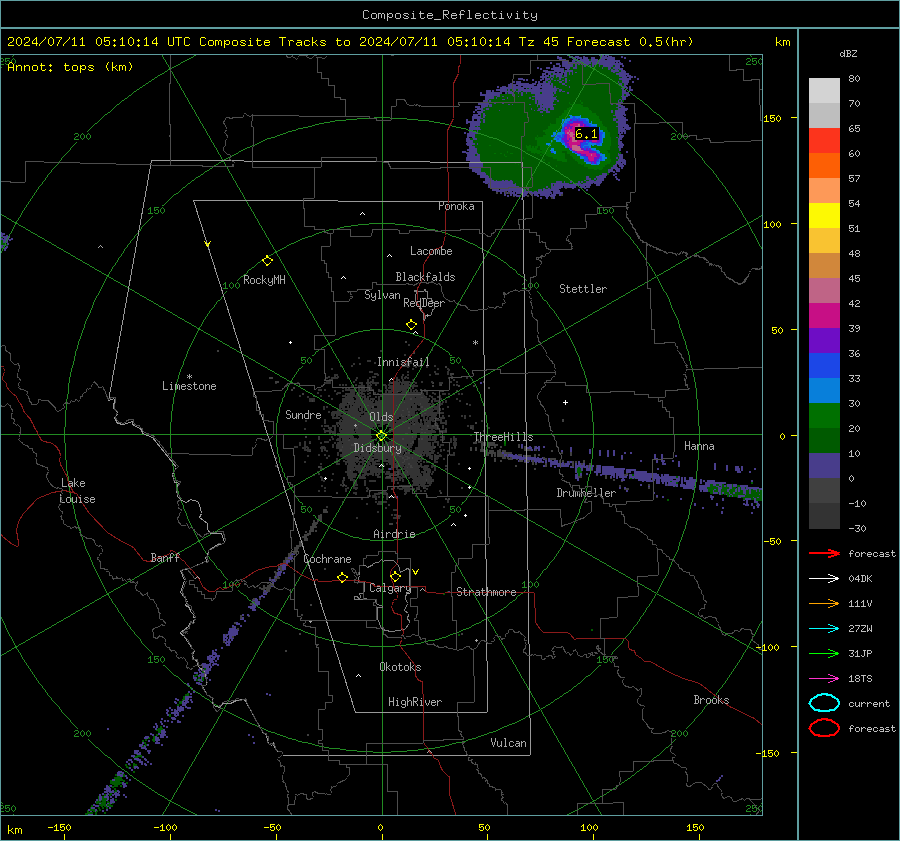The height and width of the screenshot is (841, 900).
Task: Click the asterisk marker northeast of Innisfail
Action: click(x=475, y=343)
